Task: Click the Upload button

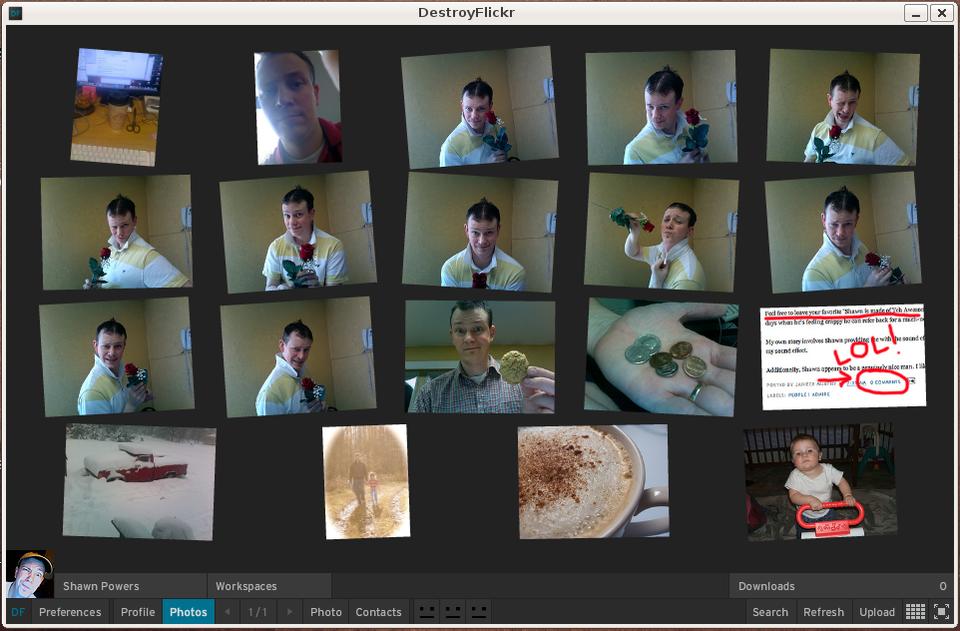Action: point(877,612)
